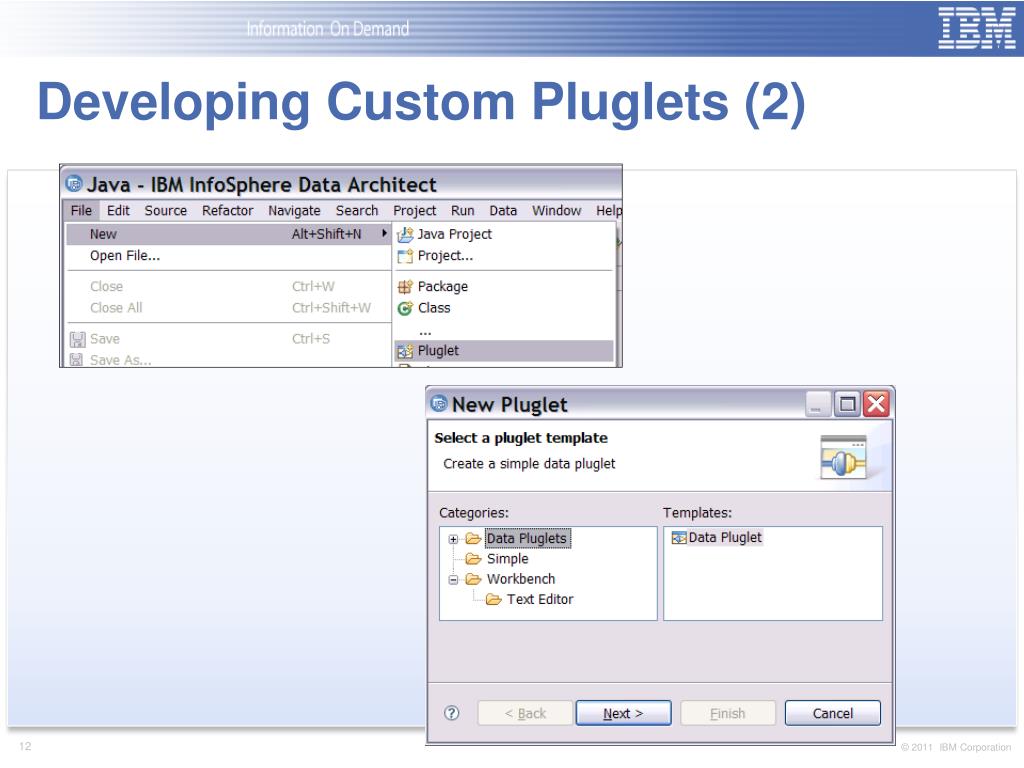1024x768 pixels.
Task: Choose Package from the New submenu
Action: point(504,287)
